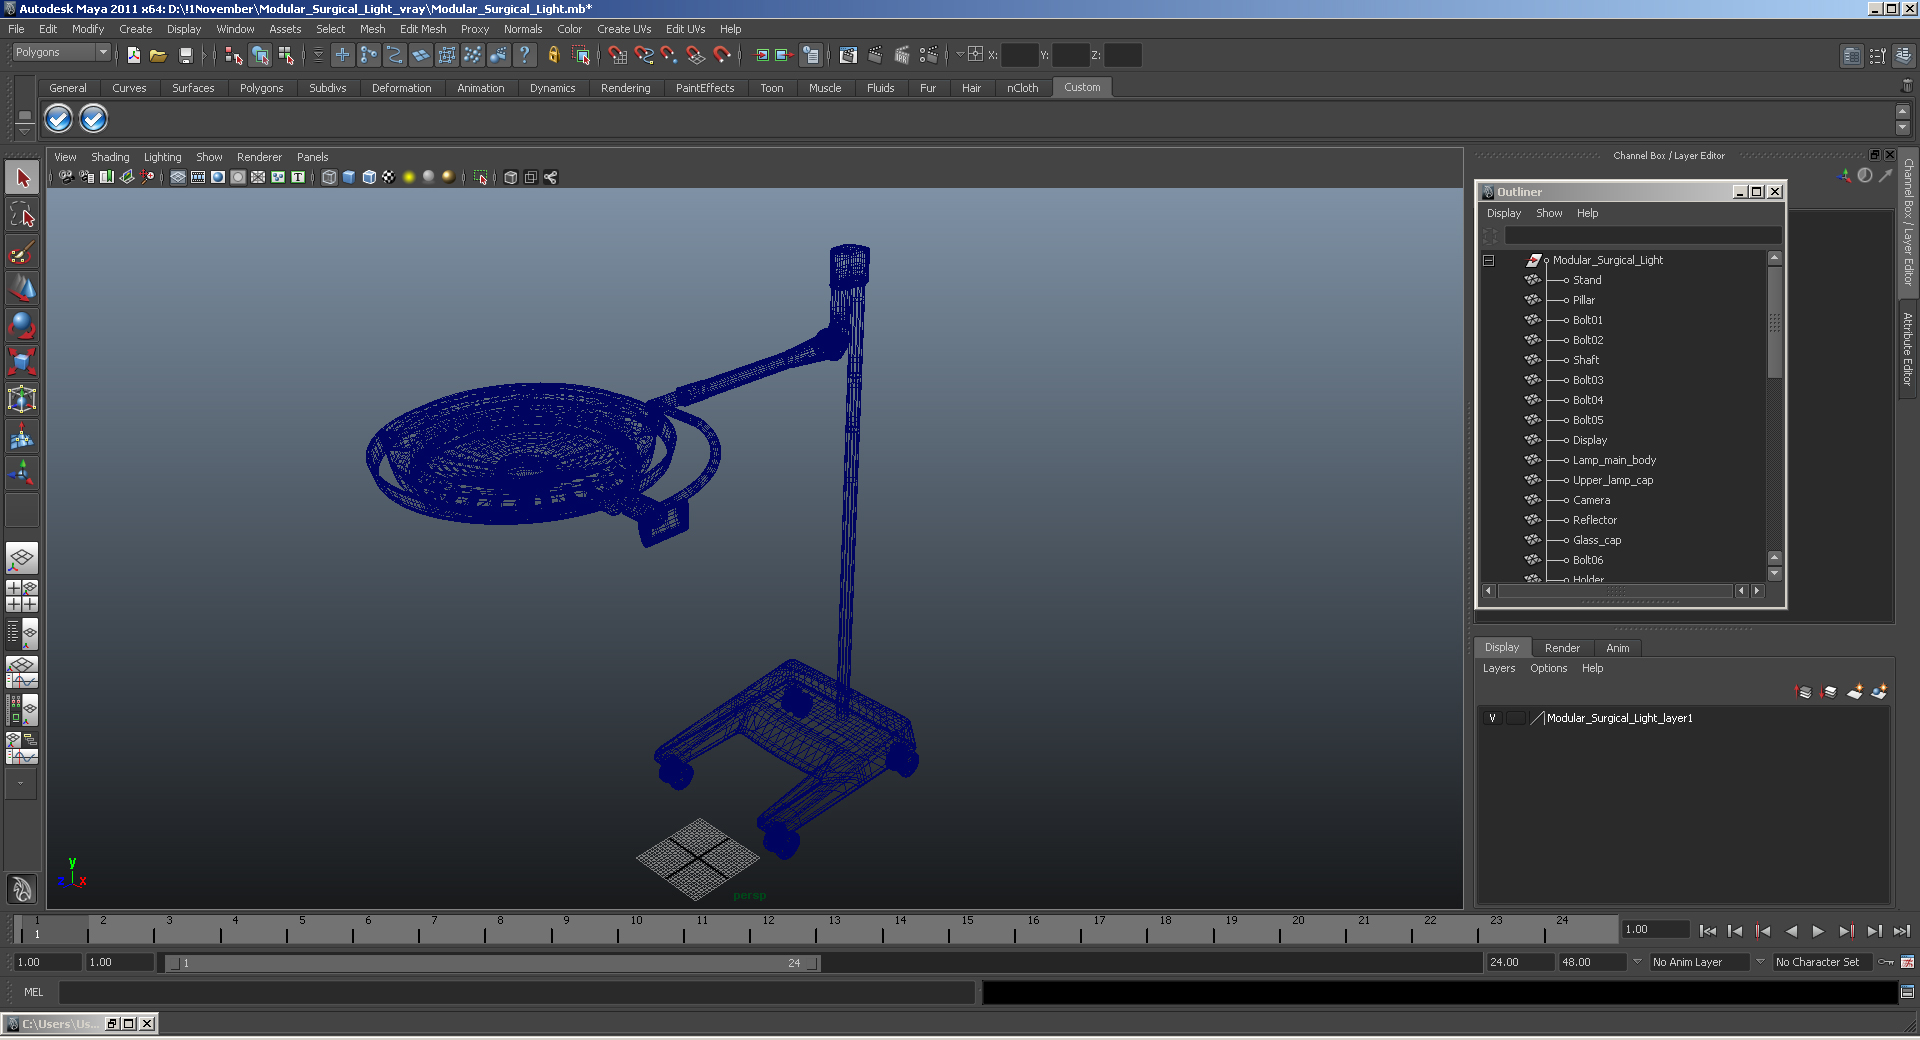Open the Create UVs menu
The image size is (1920, 1040).
point(624,29)
